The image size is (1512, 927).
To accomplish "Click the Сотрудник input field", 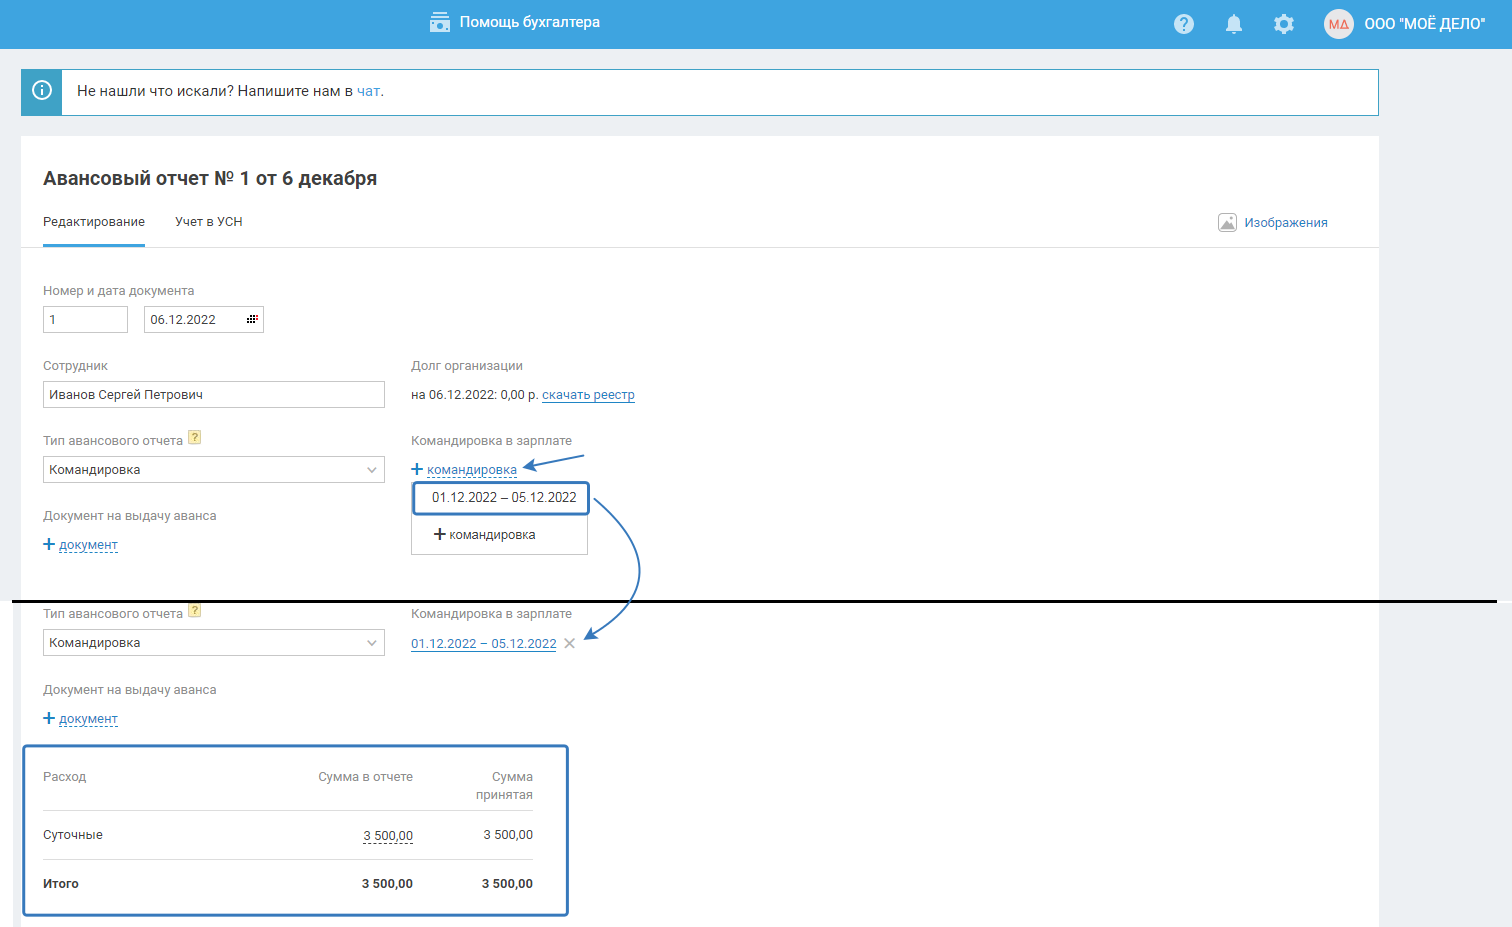I will [214, 395].
